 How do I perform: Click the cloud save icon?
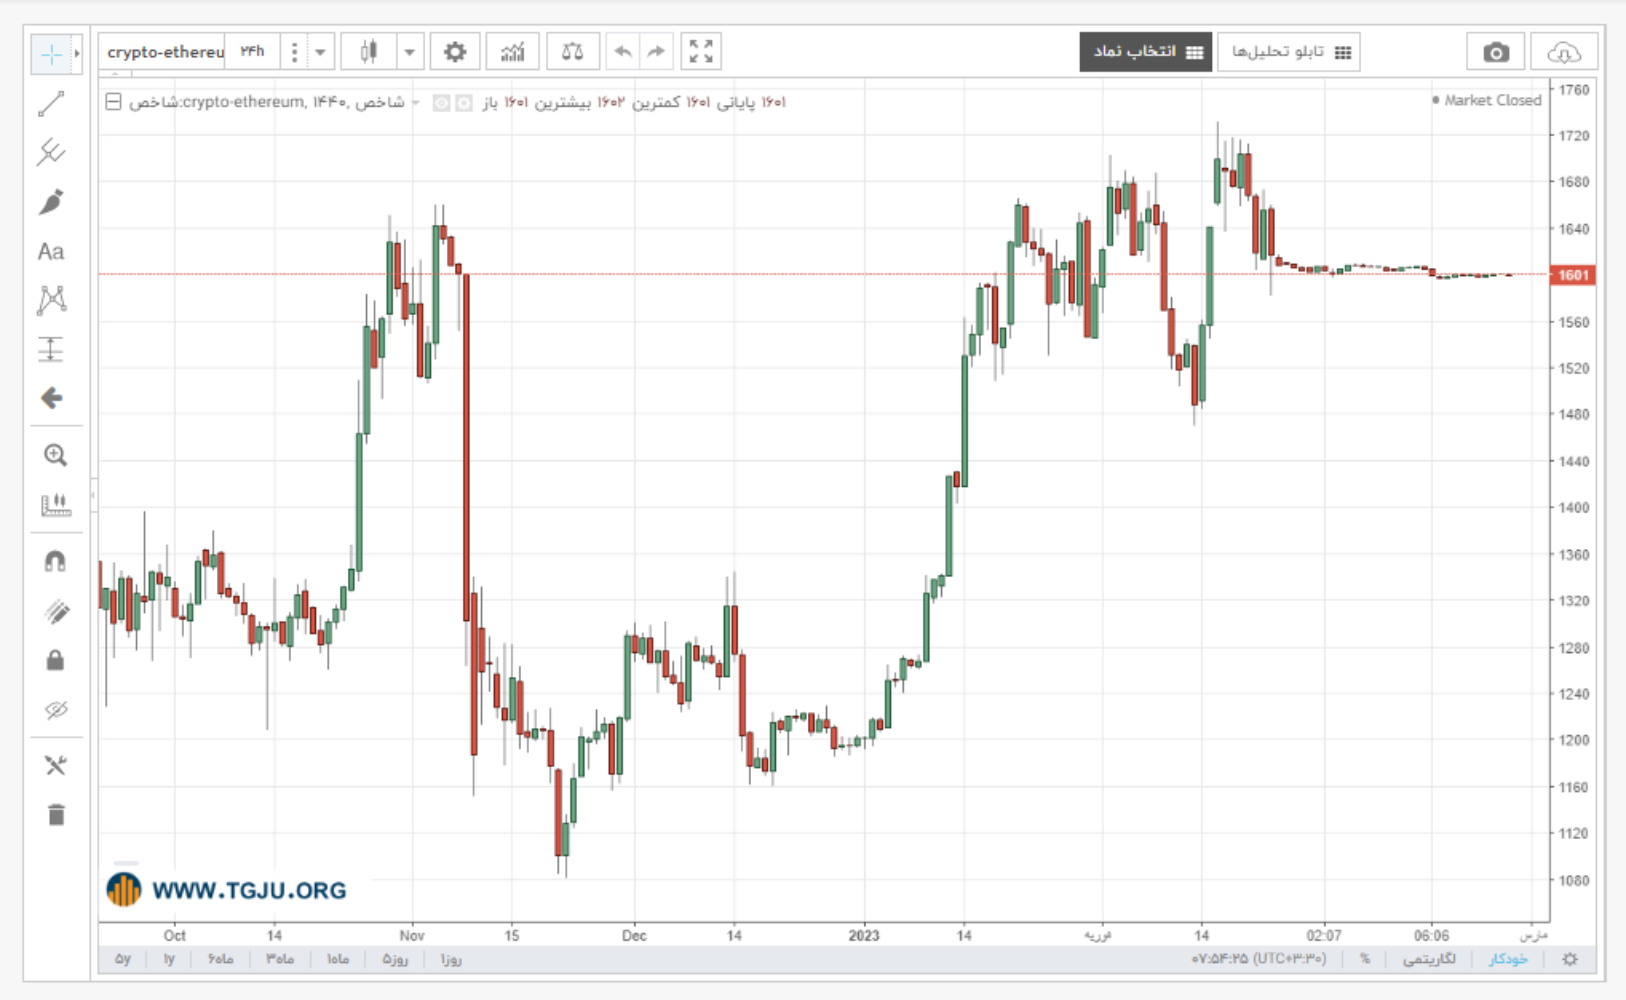(x=1564, y=53)
